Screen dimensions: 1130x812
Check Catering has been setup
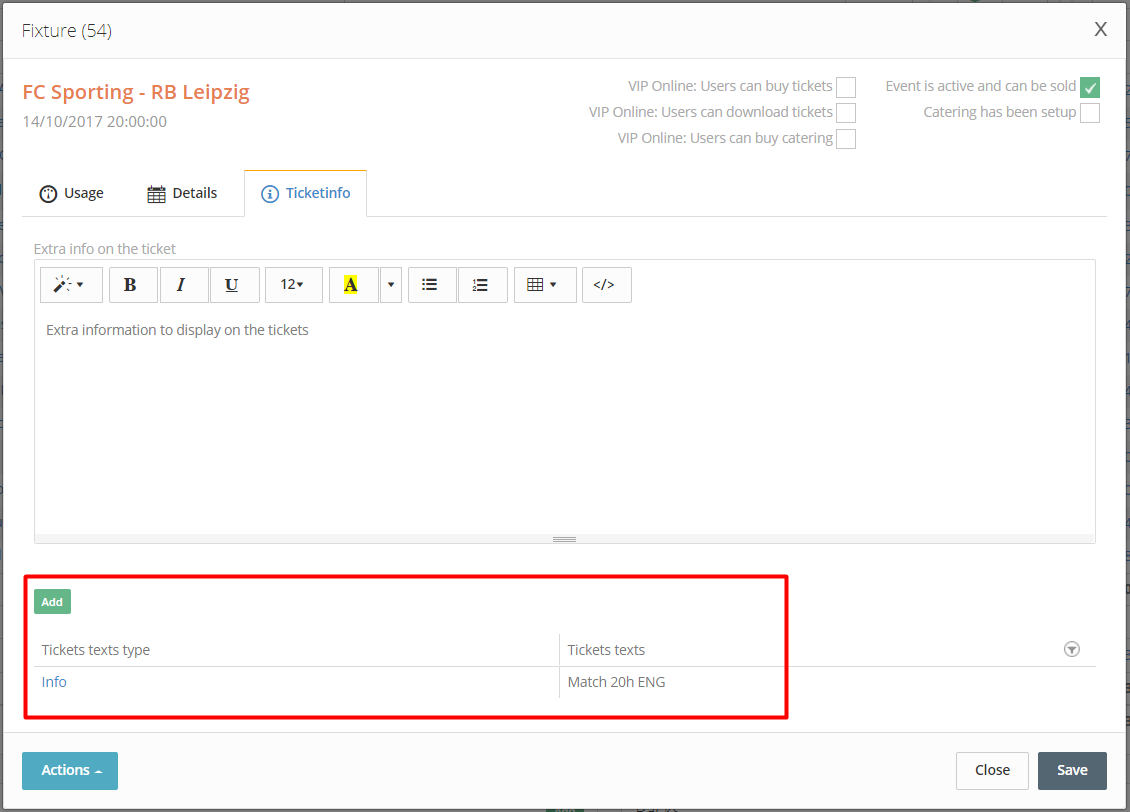point(1090,113)
